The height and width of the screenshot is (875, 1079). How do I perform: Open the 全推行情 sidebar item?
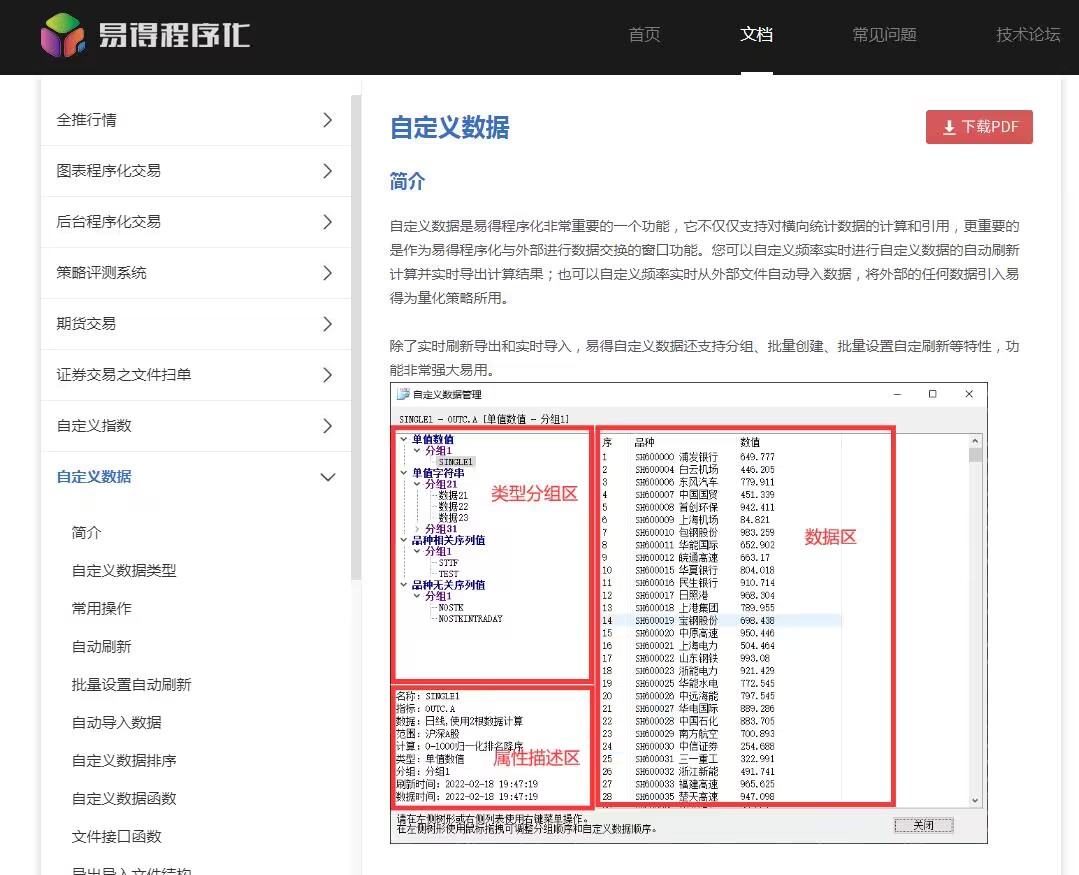tap(87, 120)
